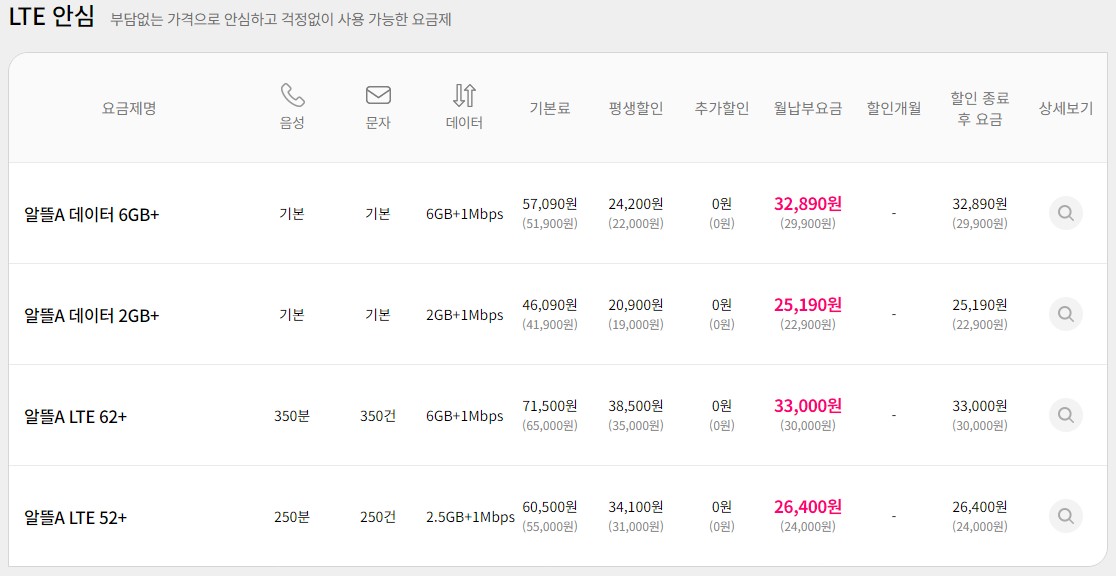
Task: Click the 250분 voice value
Action: tap(292, 517)
